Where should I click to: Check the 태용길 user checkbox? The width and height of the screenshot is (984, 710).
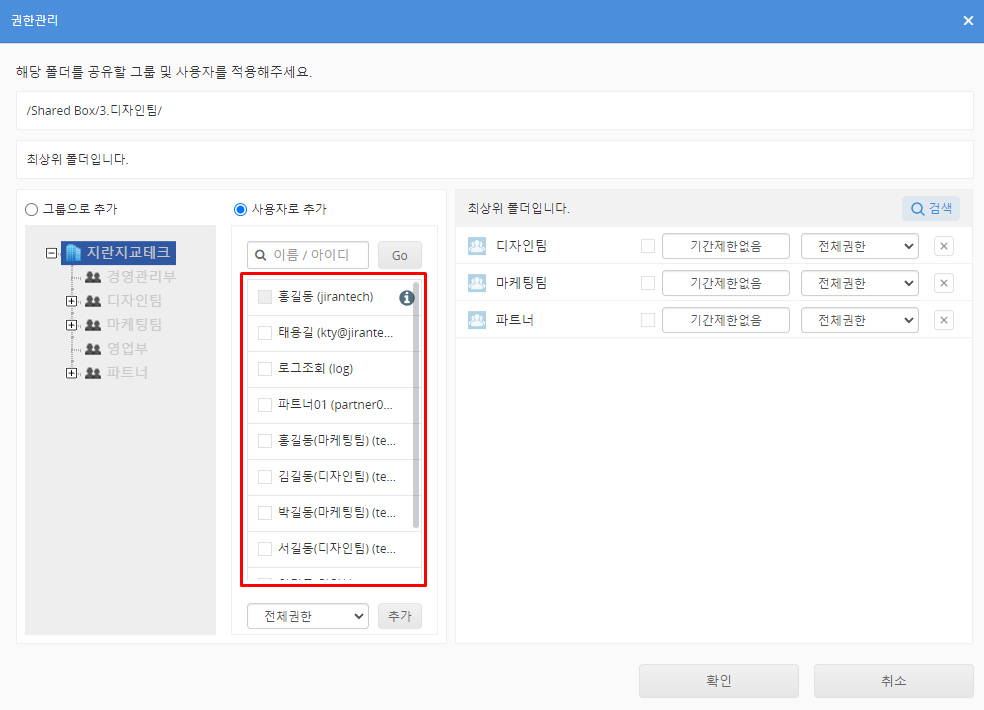265,333
